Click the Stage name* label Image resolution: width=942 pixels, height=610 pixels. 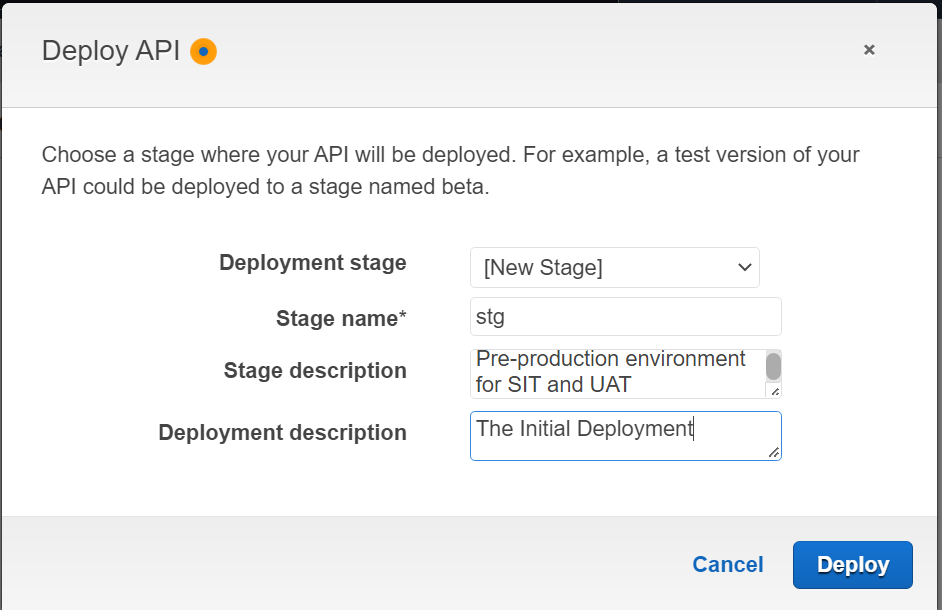pos(341,319)
